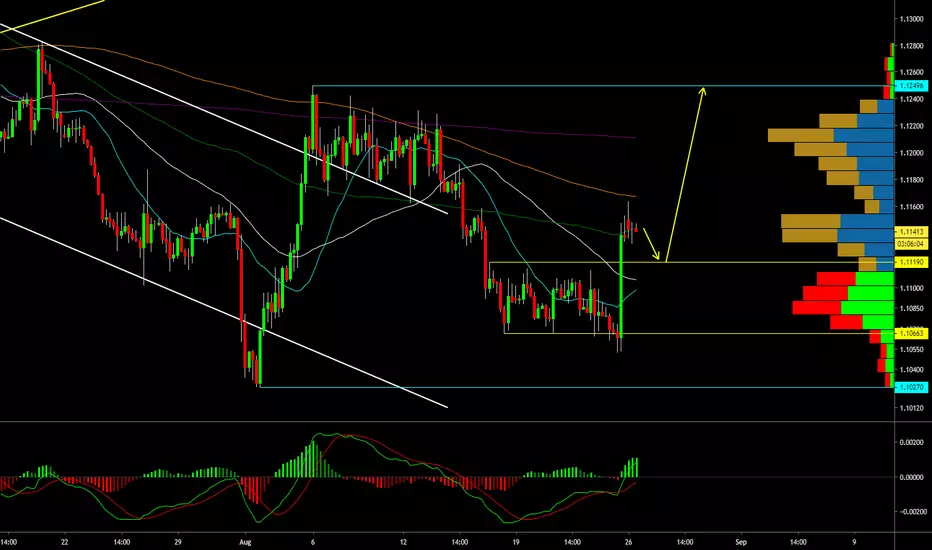This screenshot has width=932, height=550.
Task: Click 1.11600 on the price scale
Action: (912, 207)
